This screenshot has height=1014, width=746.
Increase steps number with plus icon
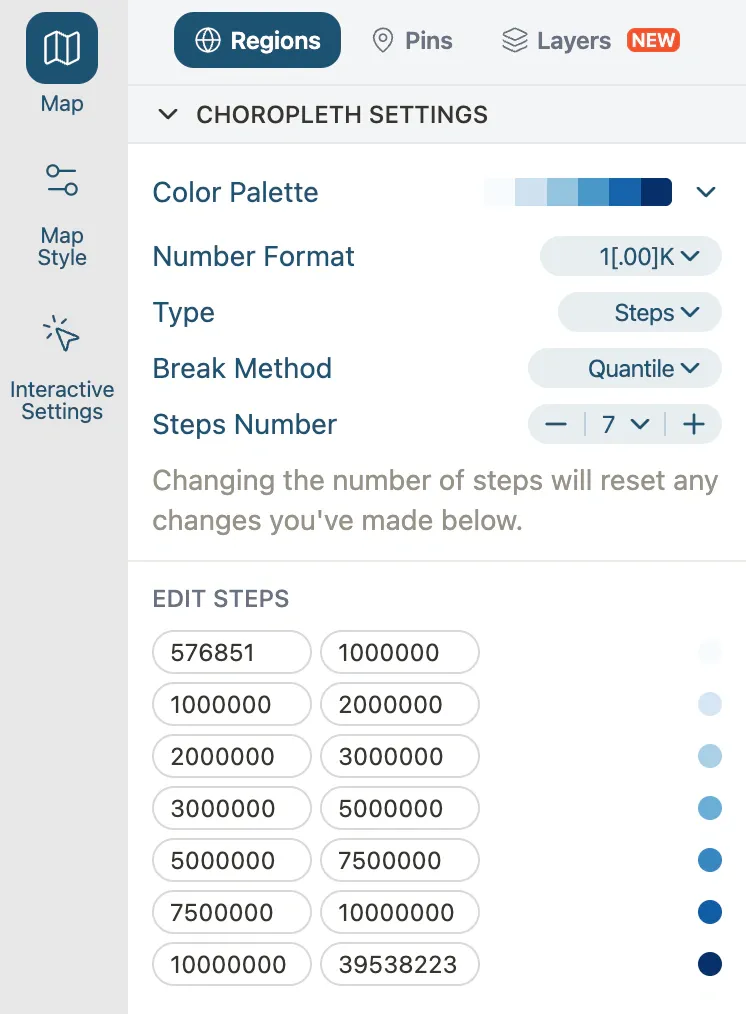pyautogui.click(x=694, y=425)
